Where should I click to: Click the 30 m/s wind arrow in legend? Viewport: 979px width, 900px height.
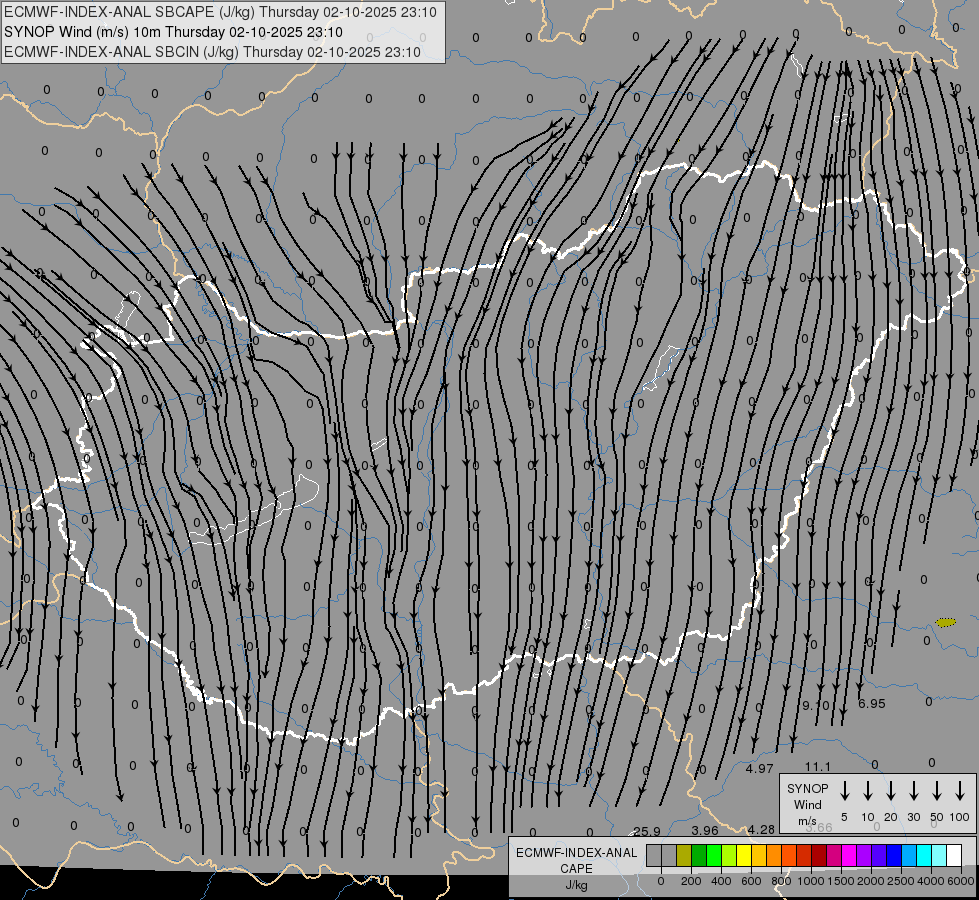pos(913,791)
